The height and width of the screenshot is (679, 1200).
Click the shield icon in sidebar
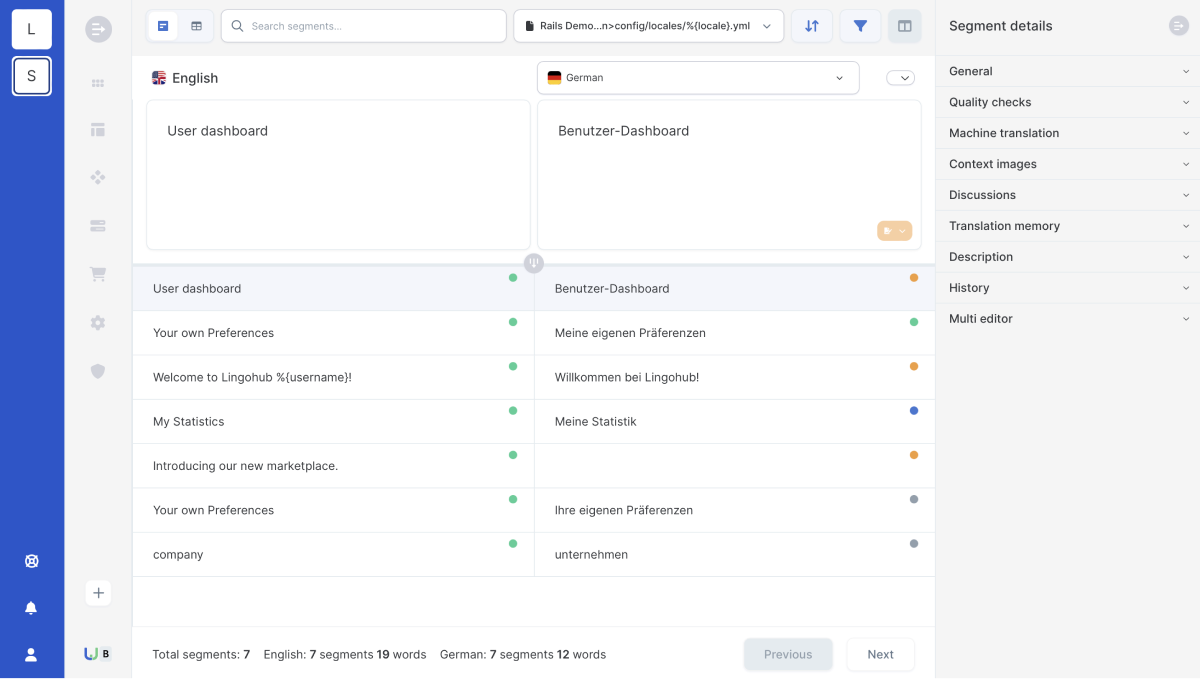[x=98, y=371]
